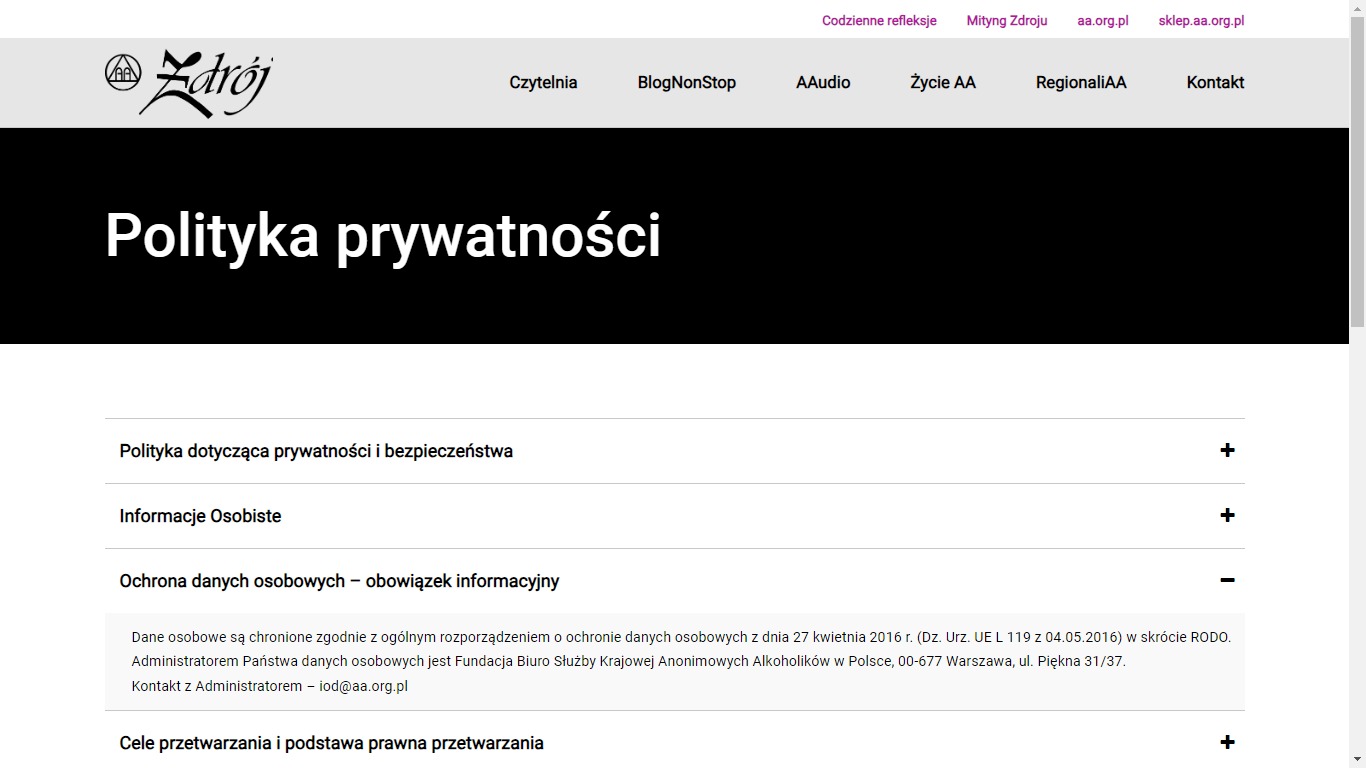This screenshot has width=1366, height=768.
Task: Click the AA circle-triangle emblem in the logo
Action: (124, 72)
